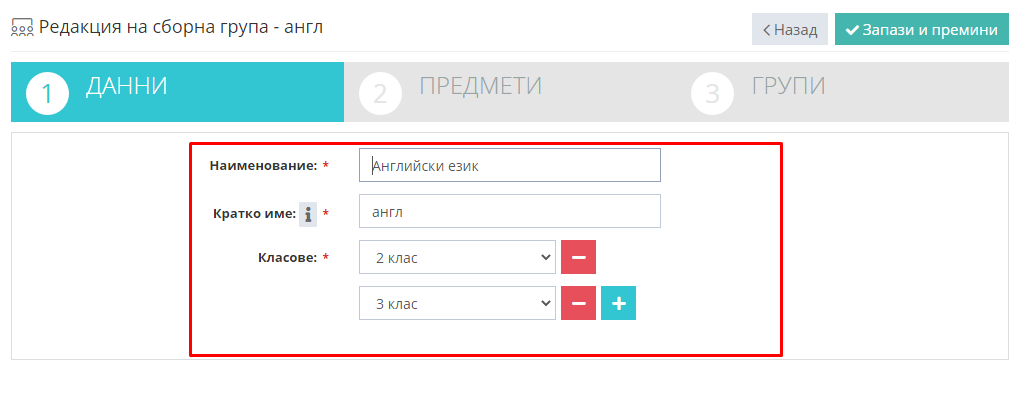The image size is (1022, 397).
Task: Expand the arrow of the 3 клас select
Action: tap(546, 303)
